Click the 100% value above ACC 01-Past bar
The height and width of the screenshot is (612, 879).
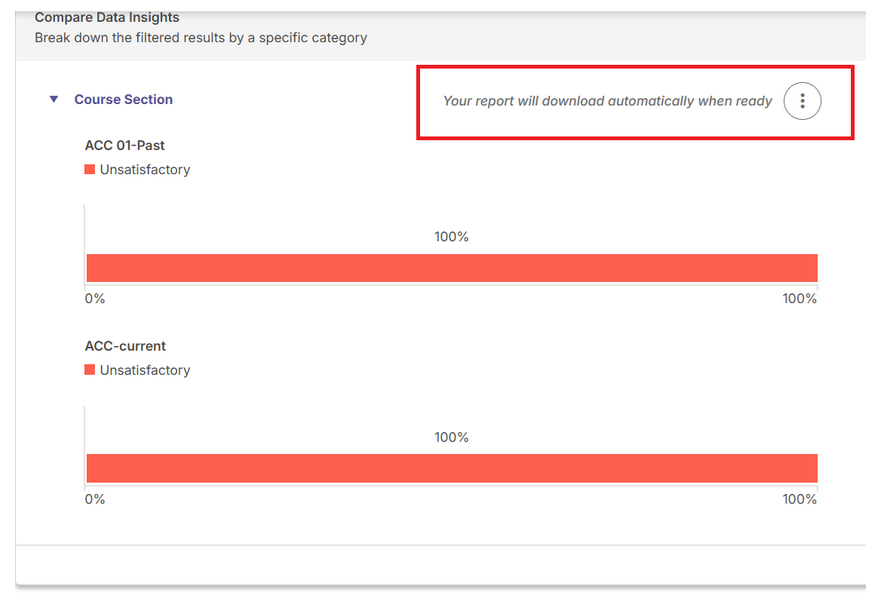451,237
